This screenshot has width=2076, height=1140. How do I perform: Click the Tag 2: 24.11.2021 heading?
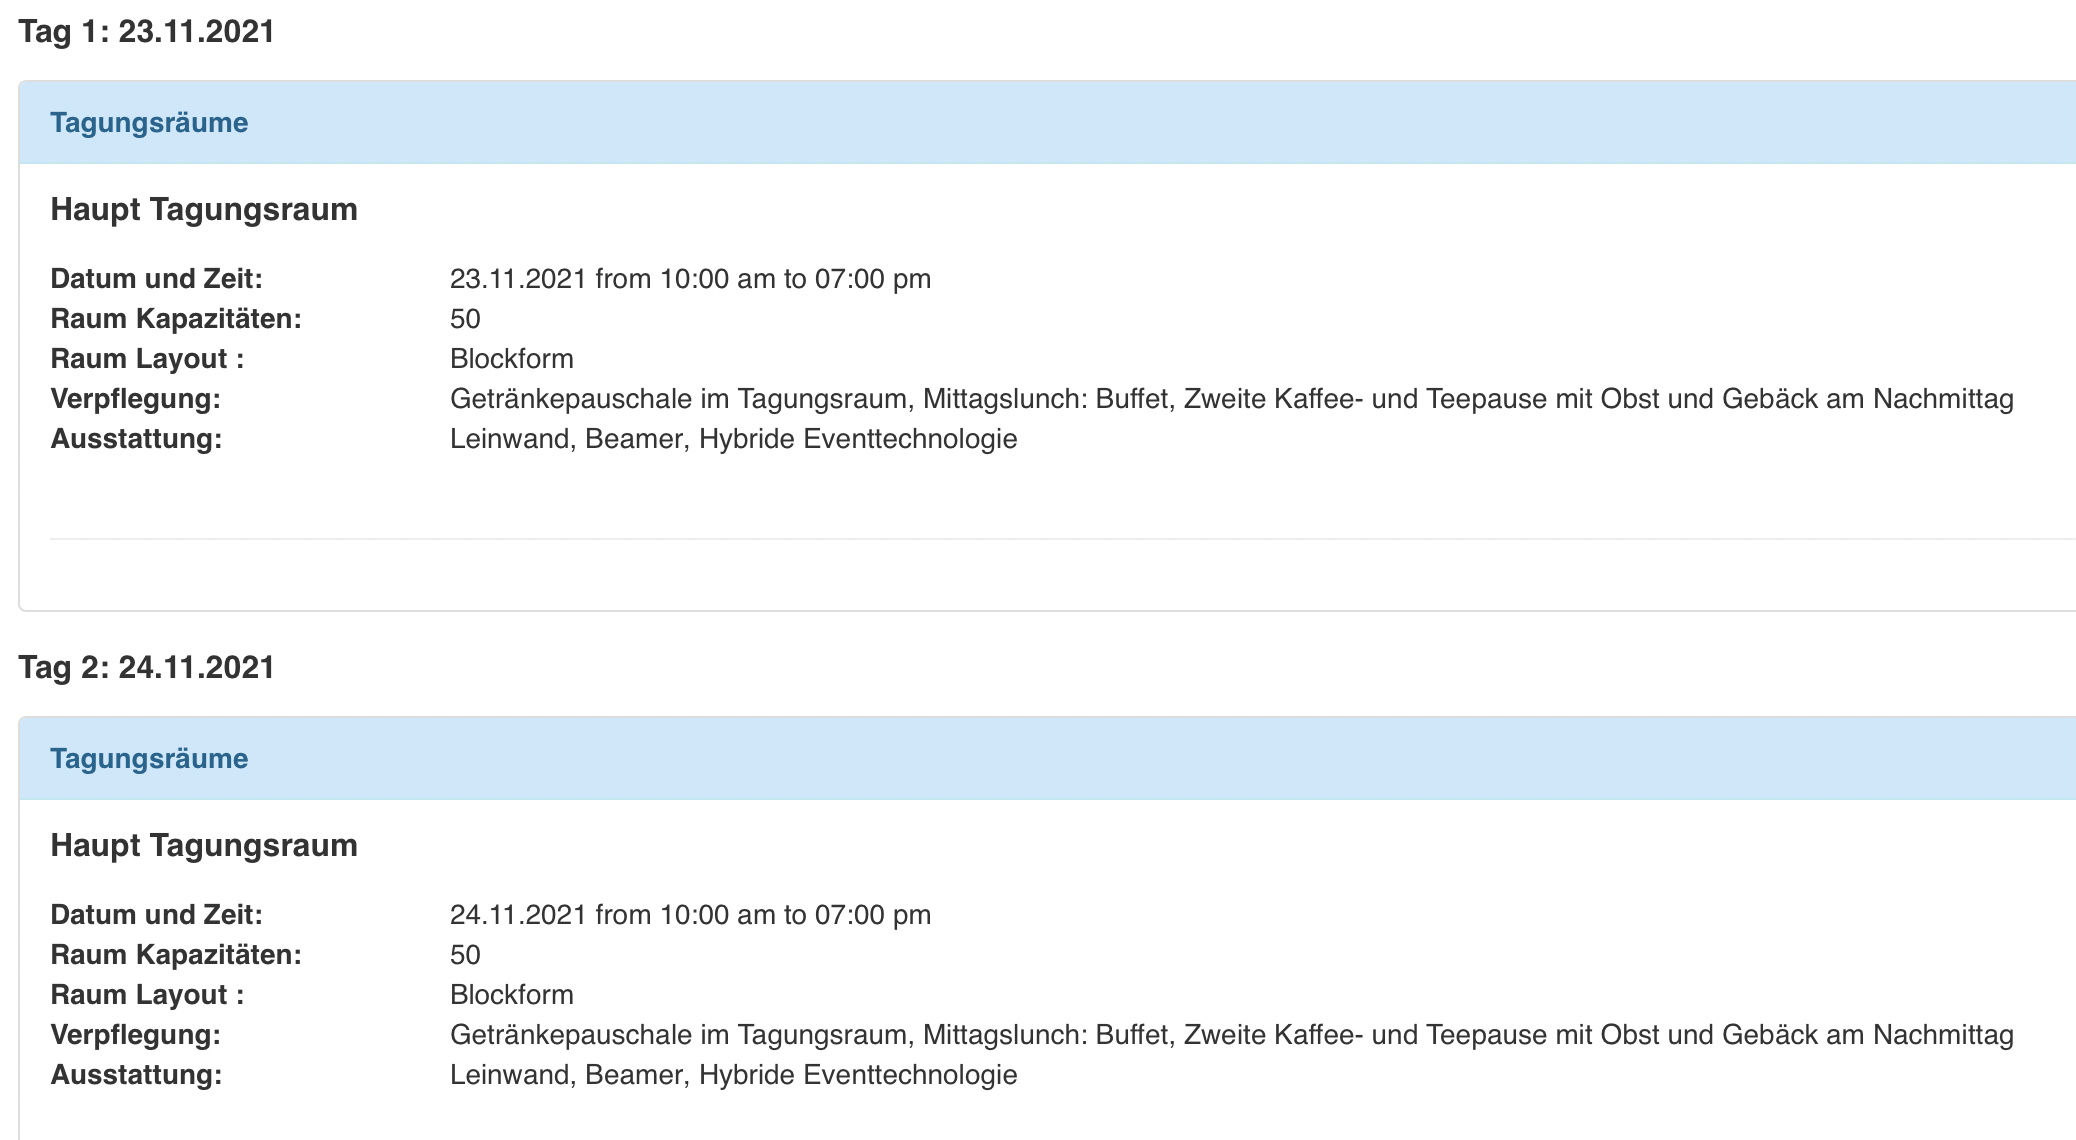[x=147, y=668]
